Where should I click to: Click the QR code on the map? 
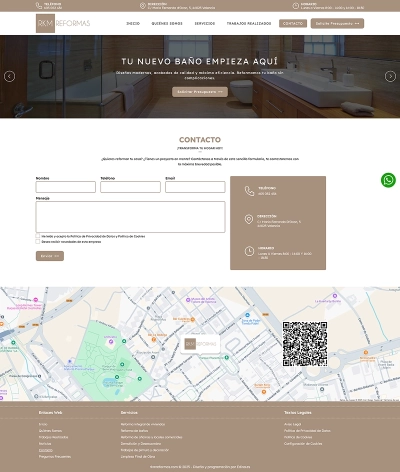305,344
